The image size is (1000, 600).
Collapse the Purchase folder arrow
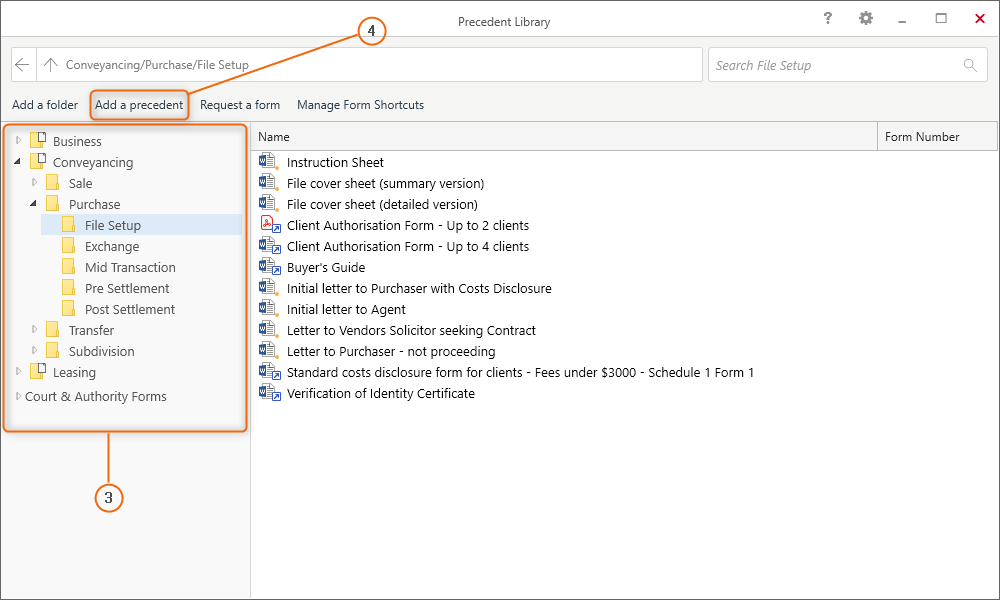coord(34,204)
